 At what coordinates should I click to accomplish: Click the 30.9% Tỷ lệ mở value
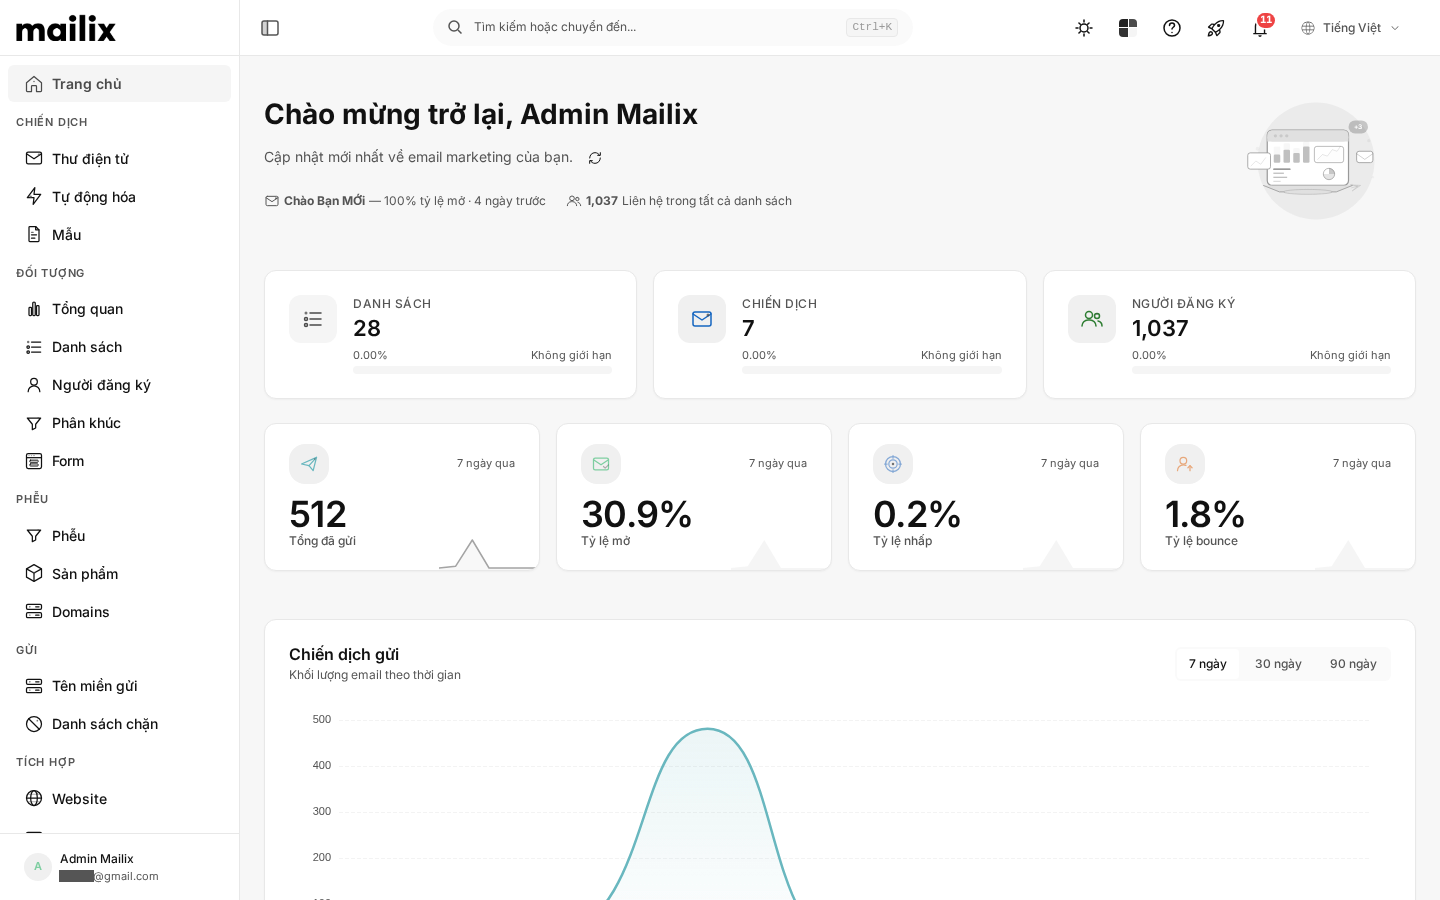tap(637, 514)
